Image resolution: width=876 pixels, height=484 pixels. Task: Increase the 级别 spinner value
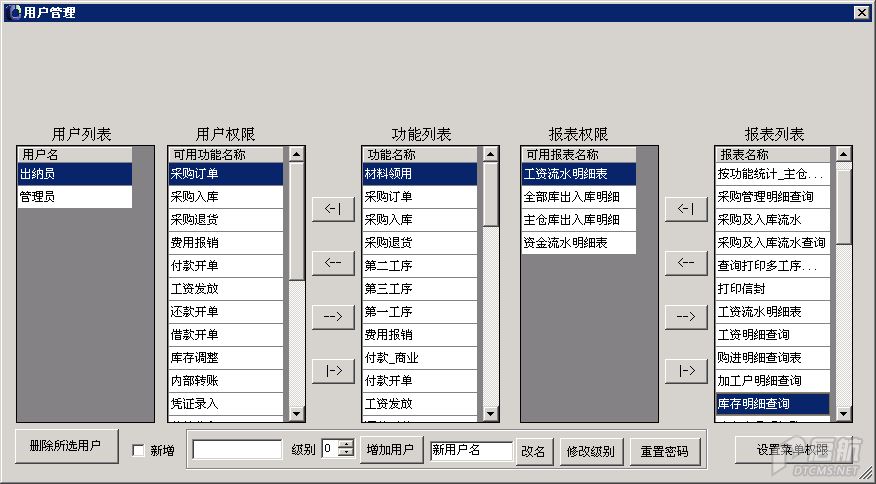pyautogui.click(x=347, y=444)
